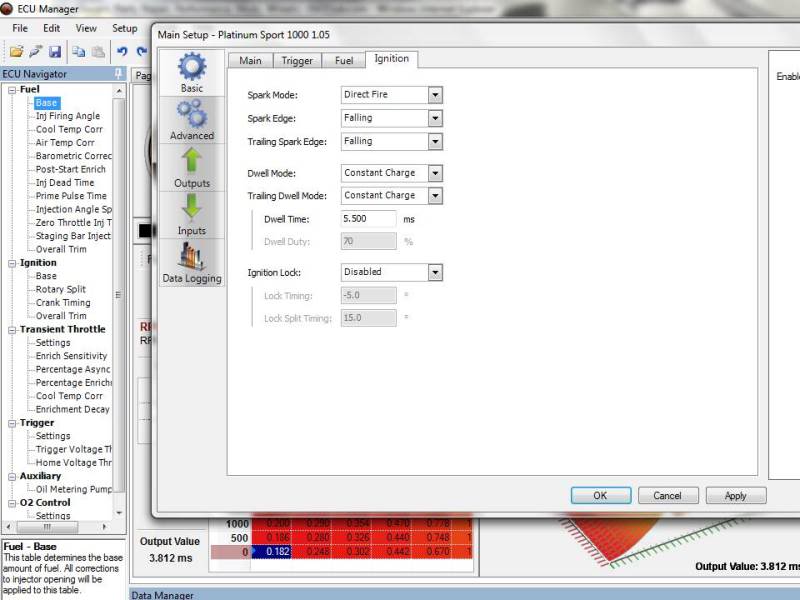The width and height of the screenshot is (800, 600).
Task: Select Crank Timing tree item
Action: pyautogui.click(x=63, y=302)
